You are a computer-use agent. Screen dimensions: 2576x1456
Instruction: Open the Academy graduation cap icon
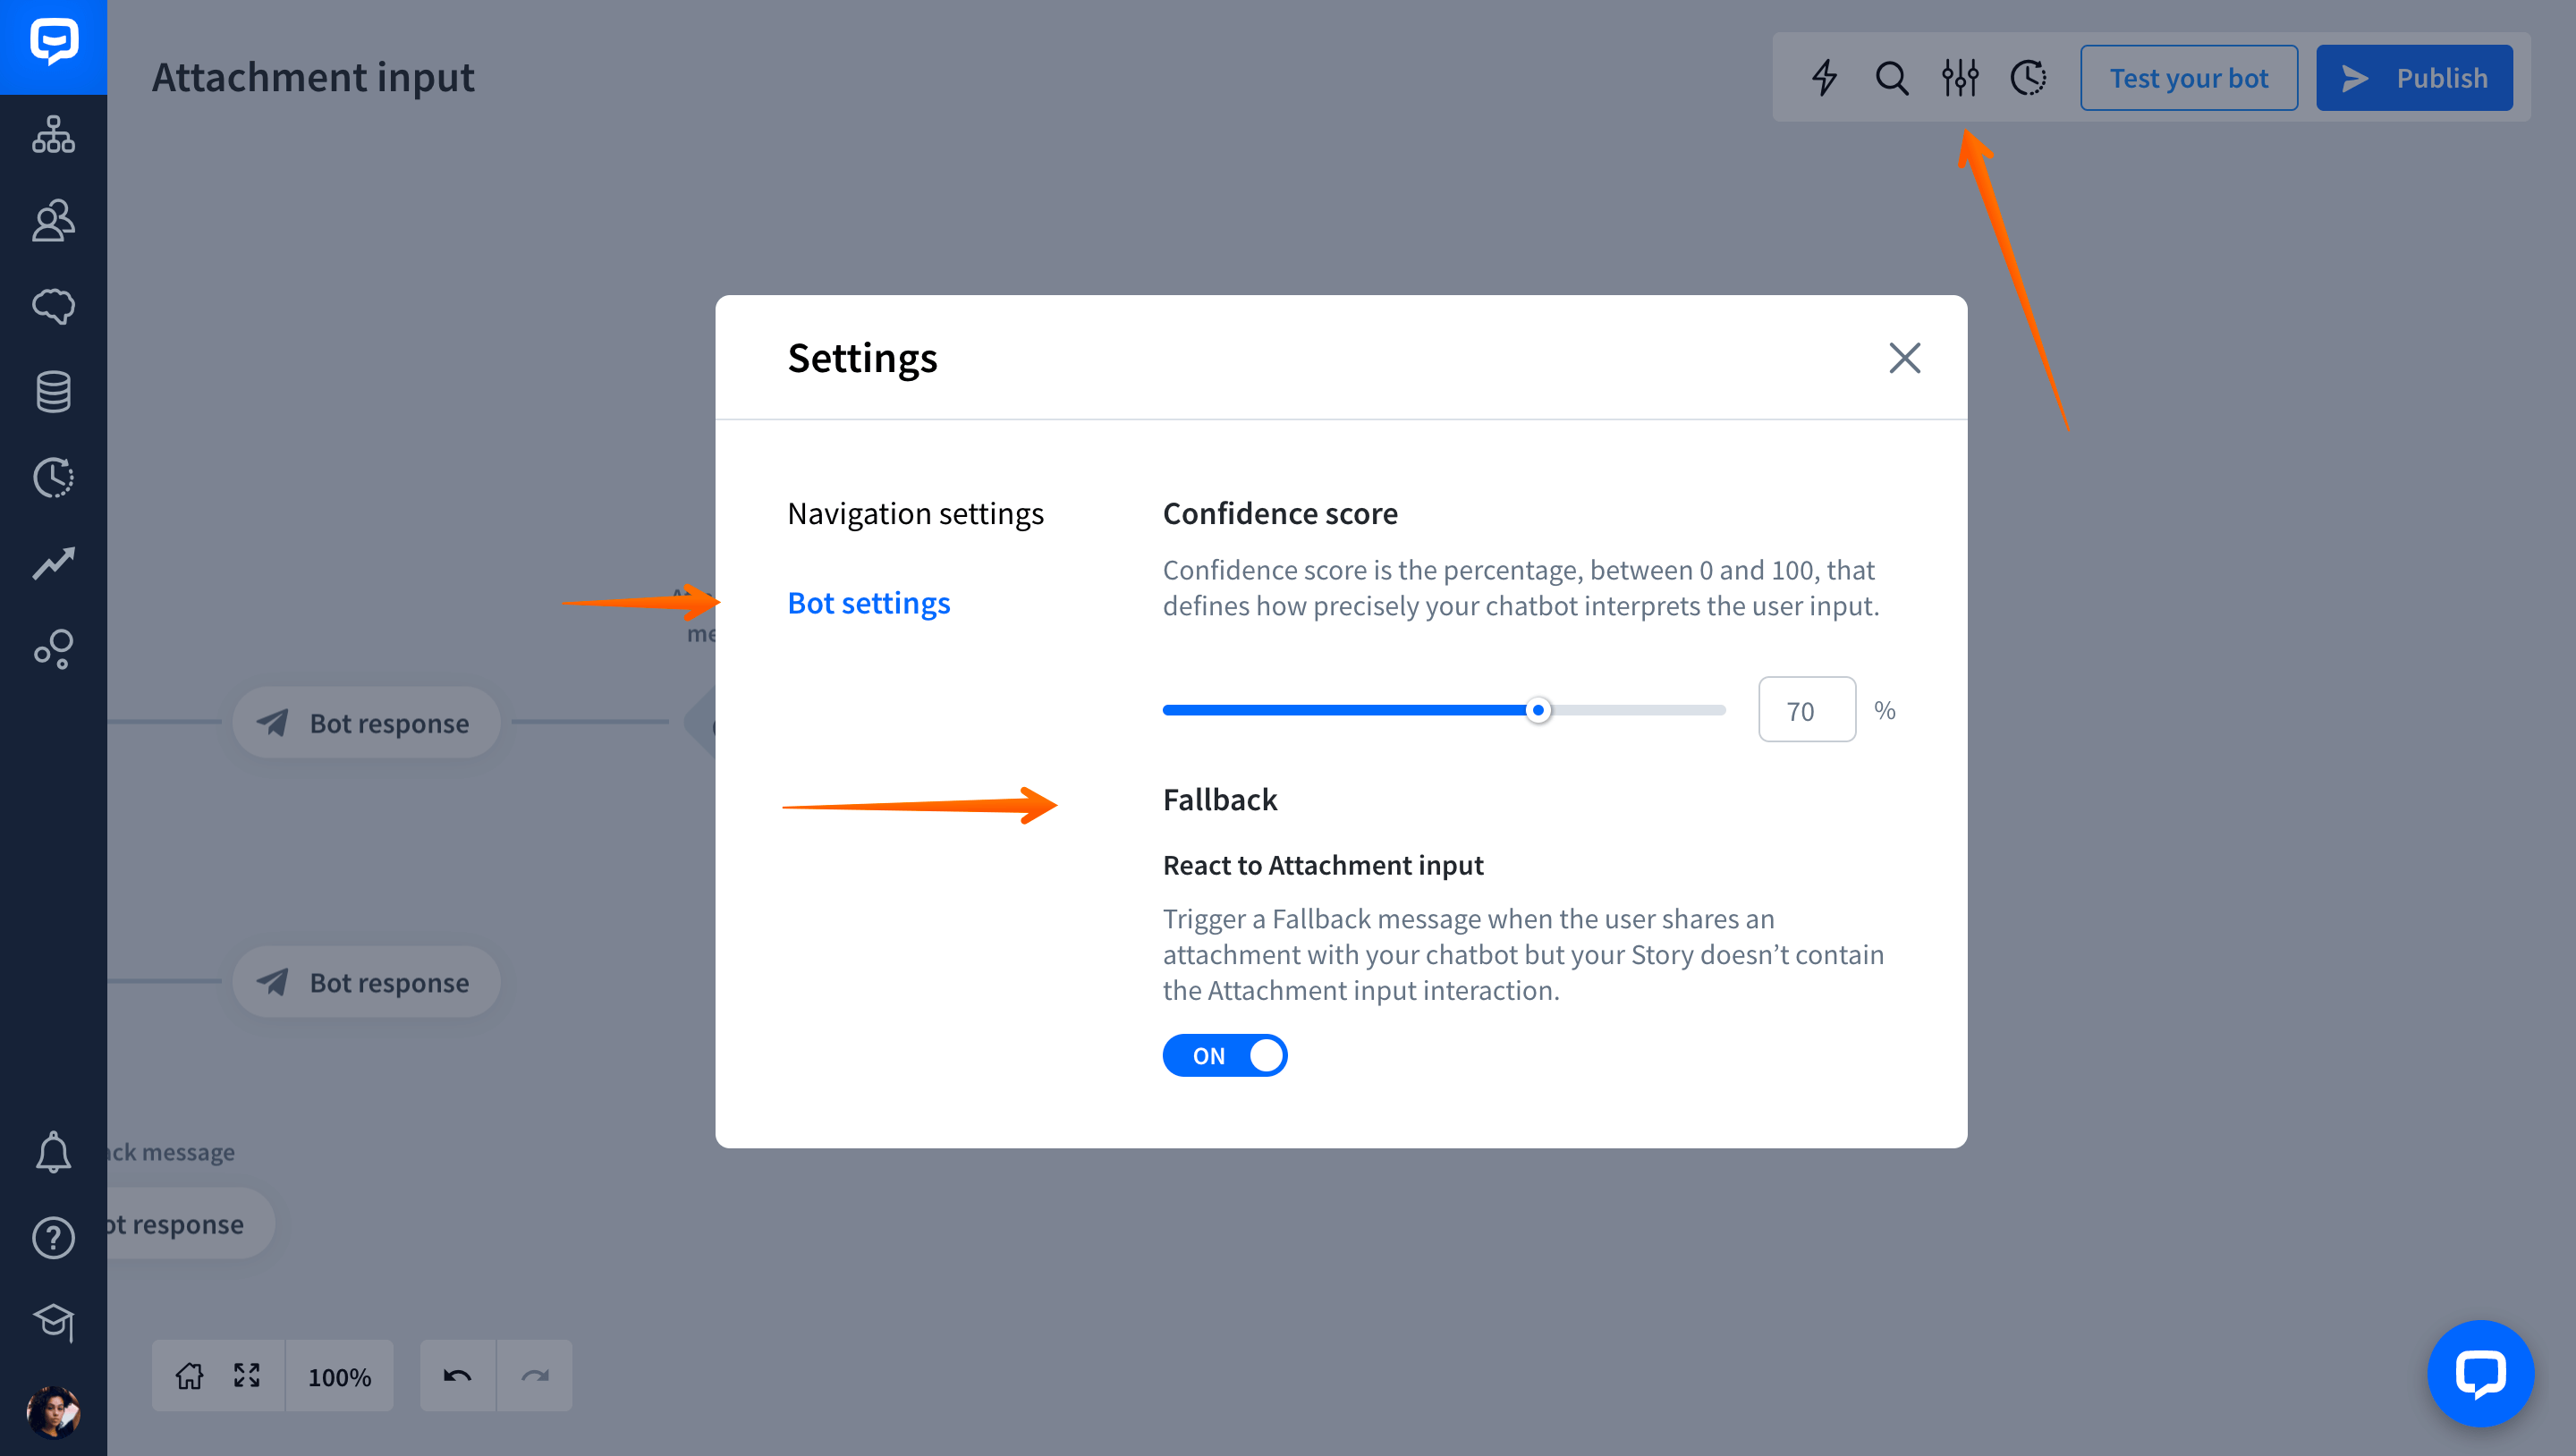point(53,1323)
